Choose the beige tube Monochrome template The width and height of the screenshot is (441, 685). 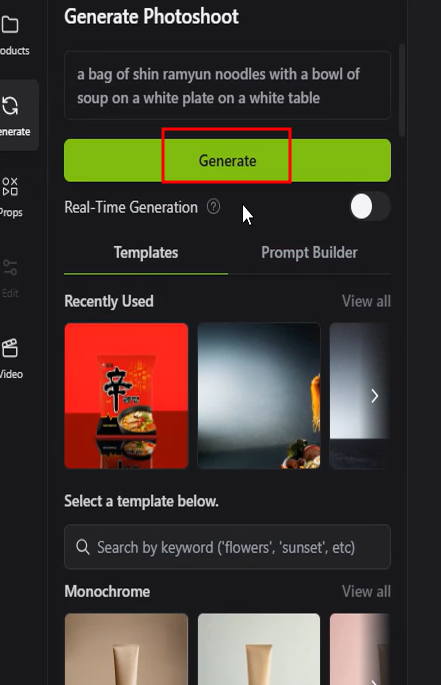pos(126,649)
